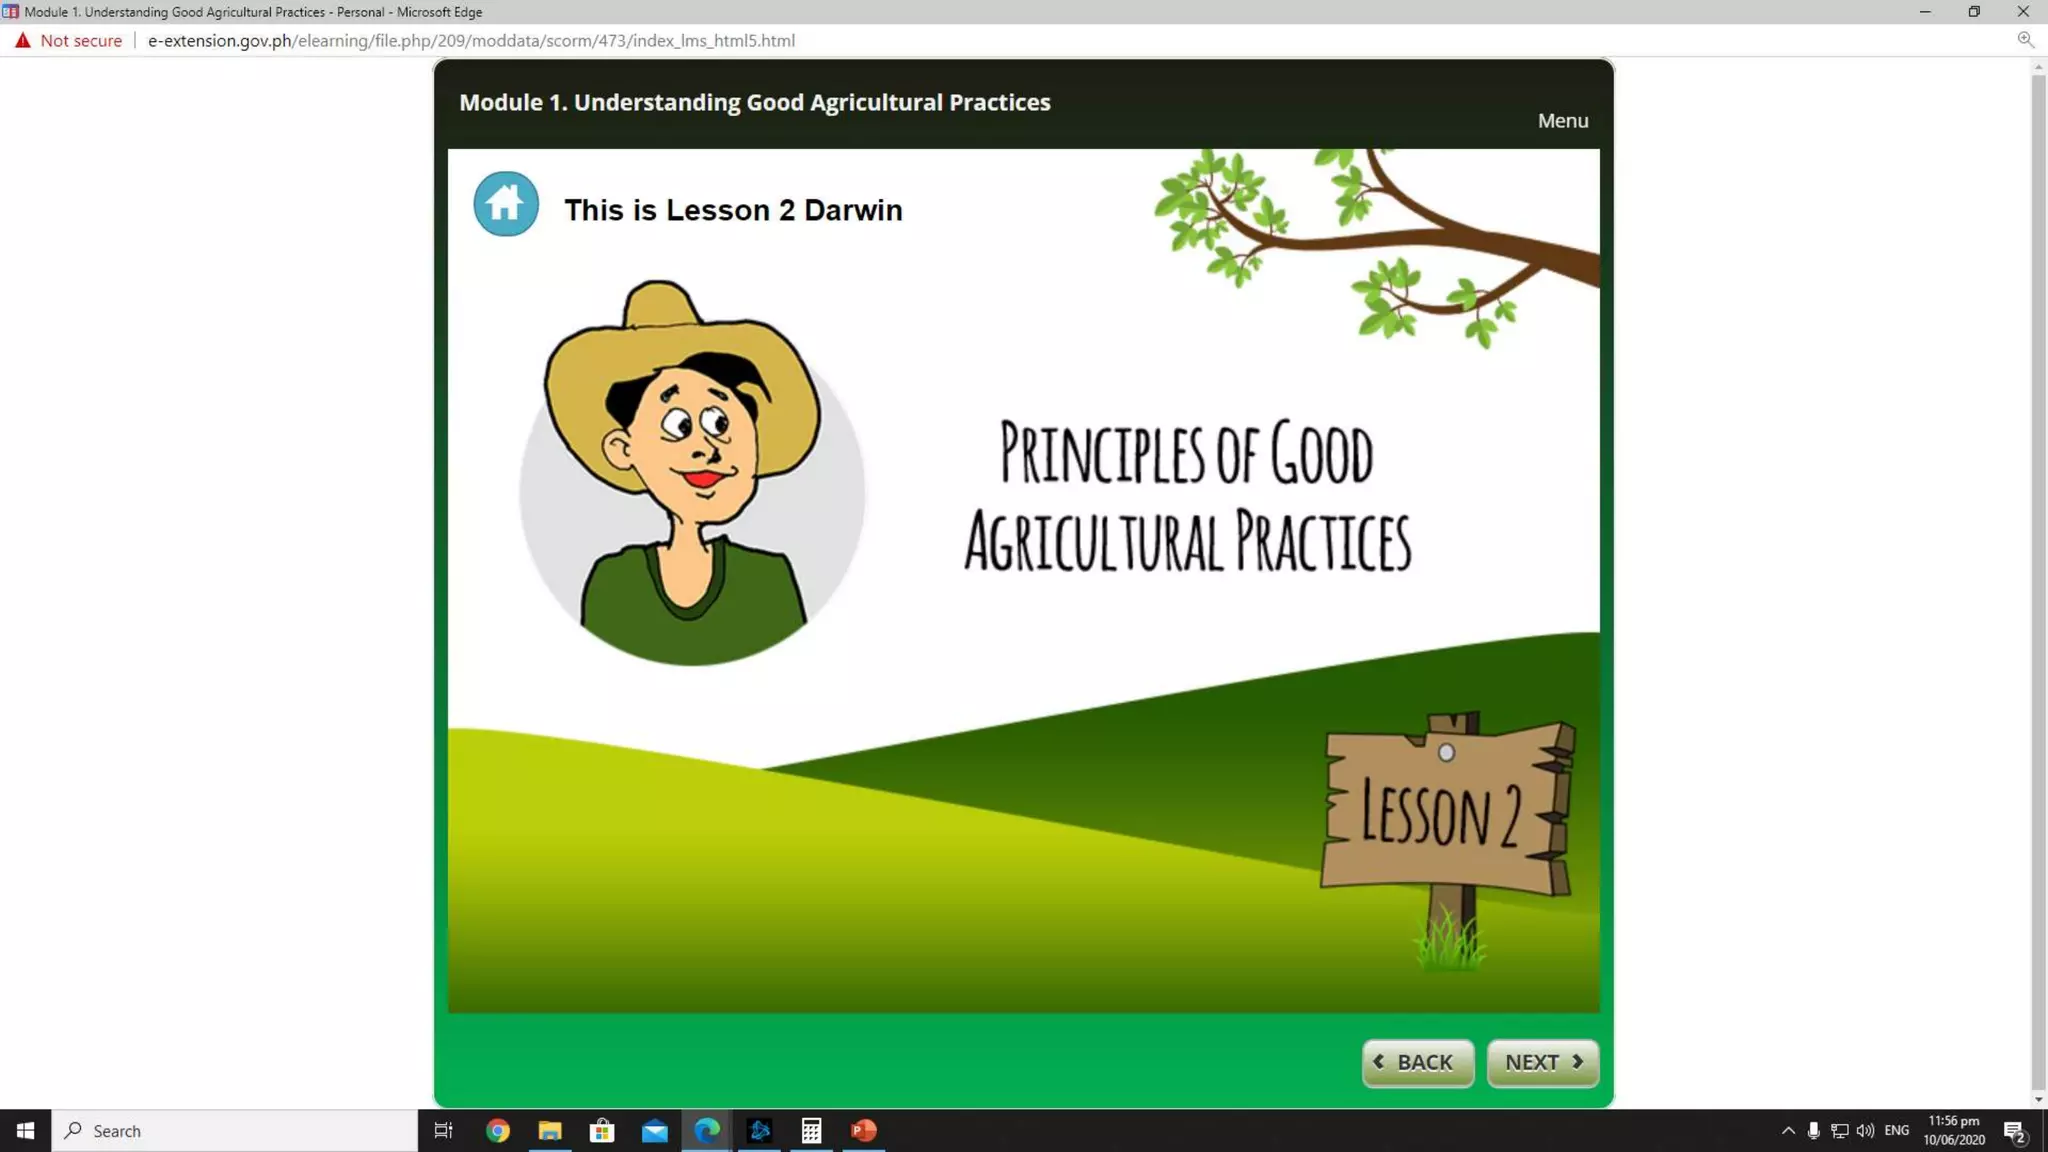The width and height of the screenshot is (2048, 1152).
Task: Go to the NEXT slide
Action: pyautogui.click(x=1542, y=1062)
